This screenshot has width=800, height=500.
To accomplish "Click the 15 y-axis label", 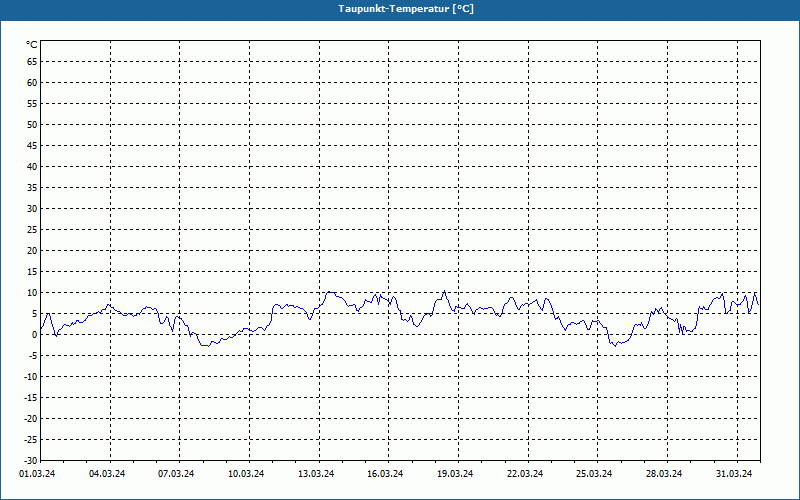I will coord(32,271).
